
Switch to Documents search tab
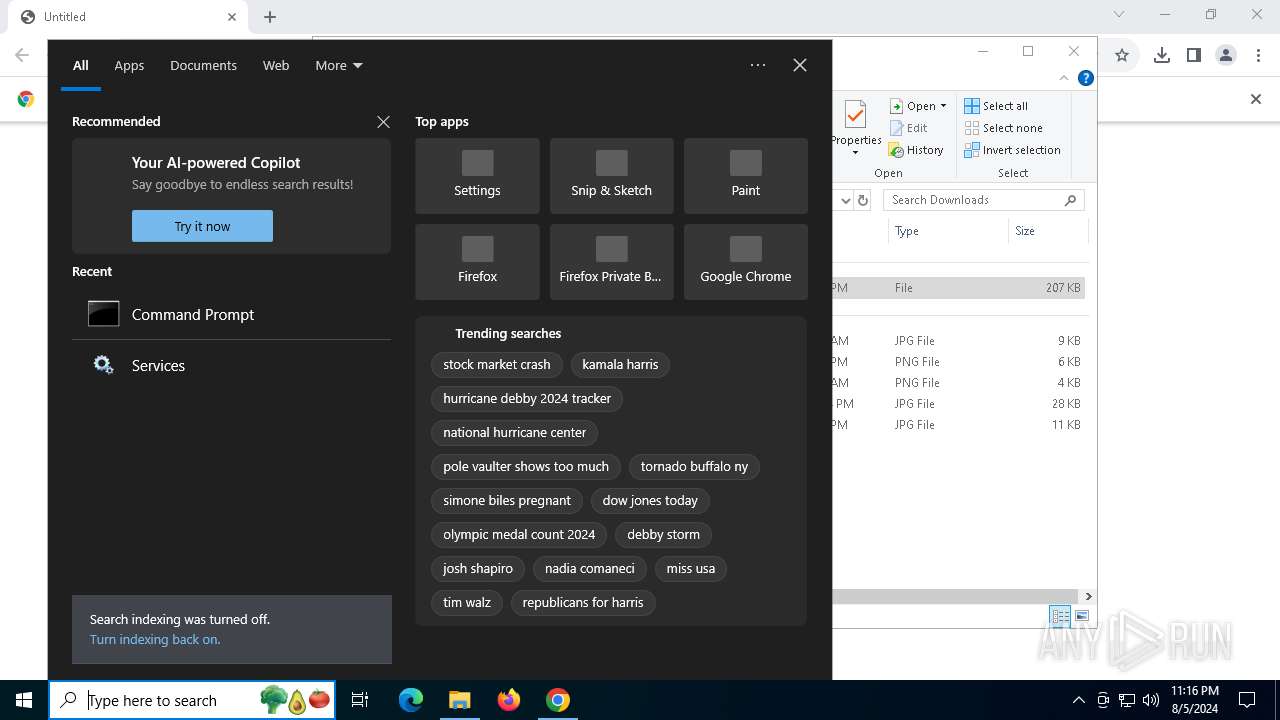203,65
